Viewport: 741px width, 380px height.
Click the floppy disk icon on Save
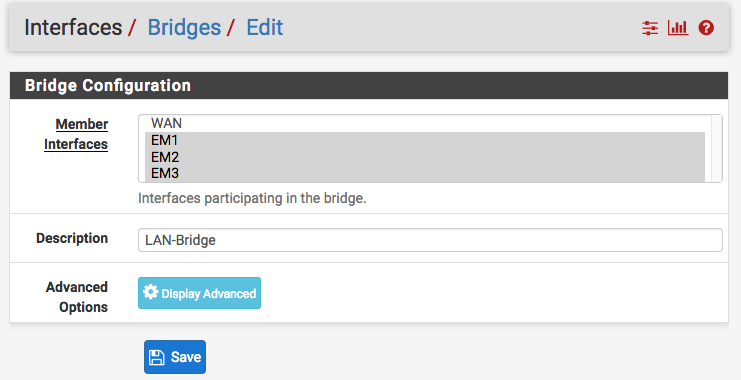[156, 357]
